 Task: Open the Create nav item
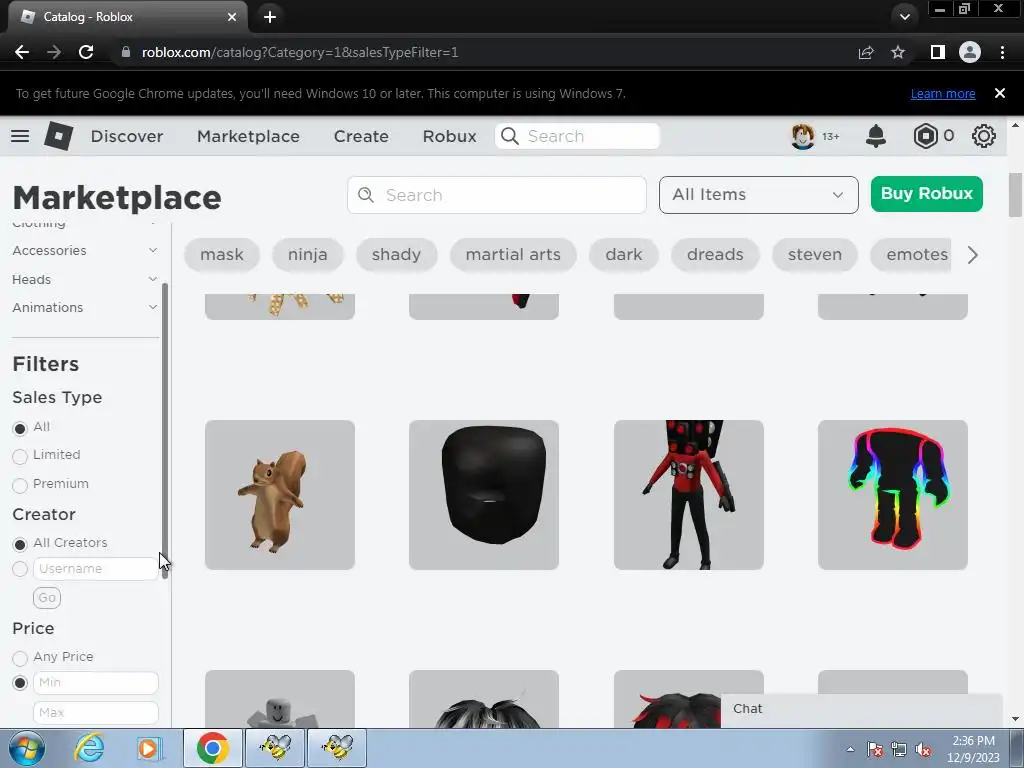[x=361, y=136]
